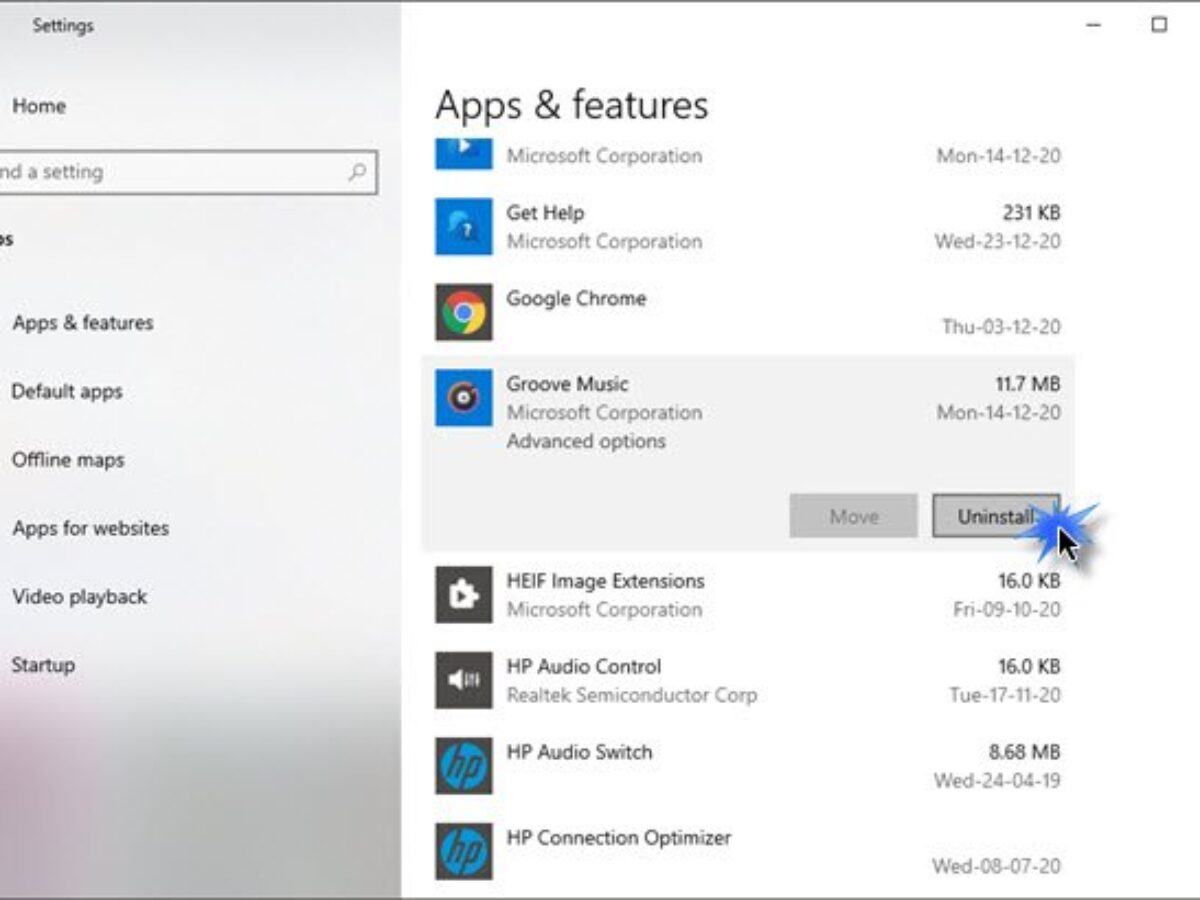
Task: Minimize the Settings window
Action: click(1093, 25)
